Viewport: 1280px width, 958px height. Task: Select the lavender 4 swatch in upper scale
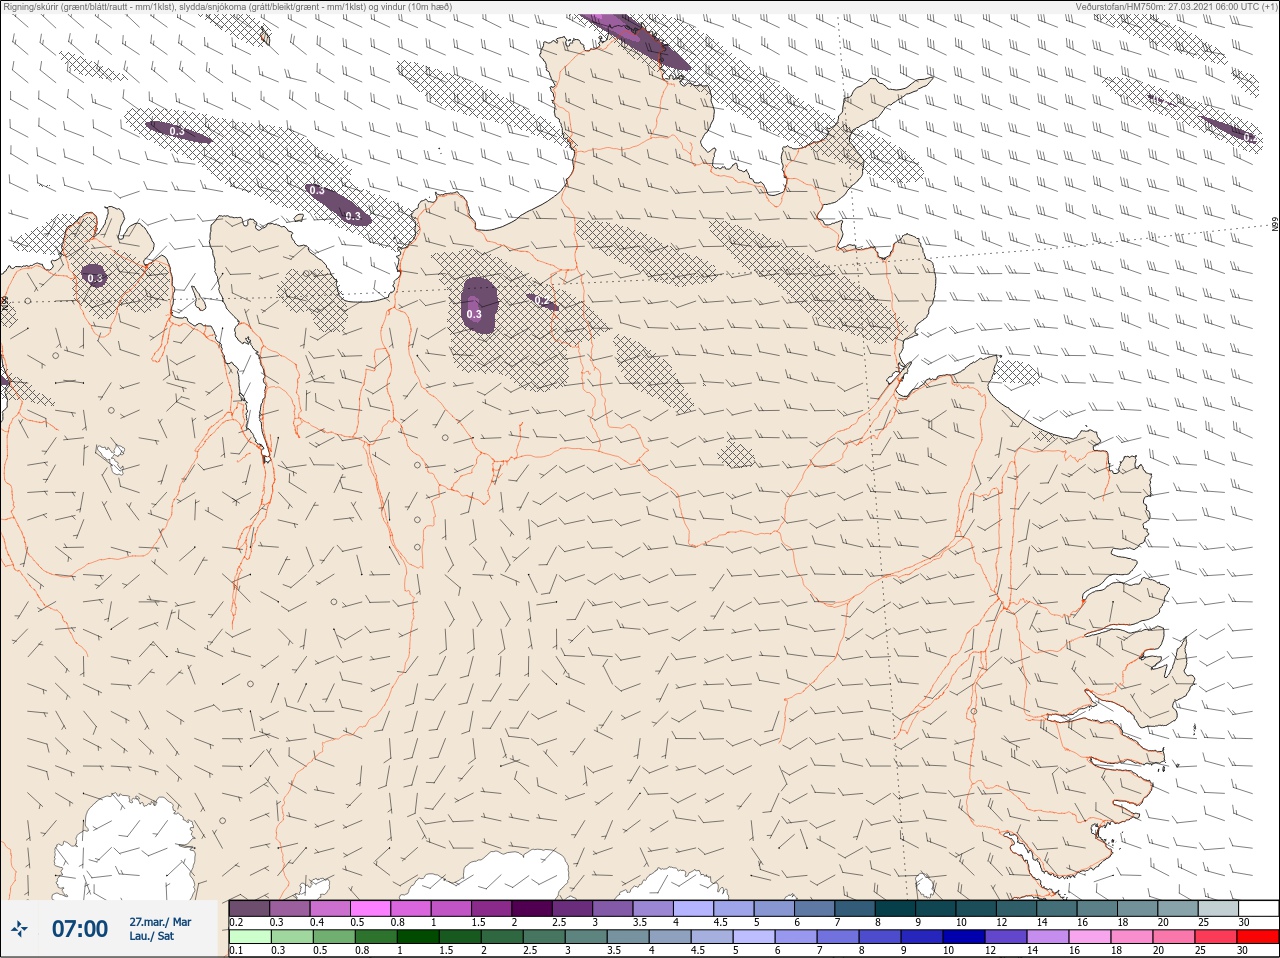pyautogui.click(x=693, y=908)
